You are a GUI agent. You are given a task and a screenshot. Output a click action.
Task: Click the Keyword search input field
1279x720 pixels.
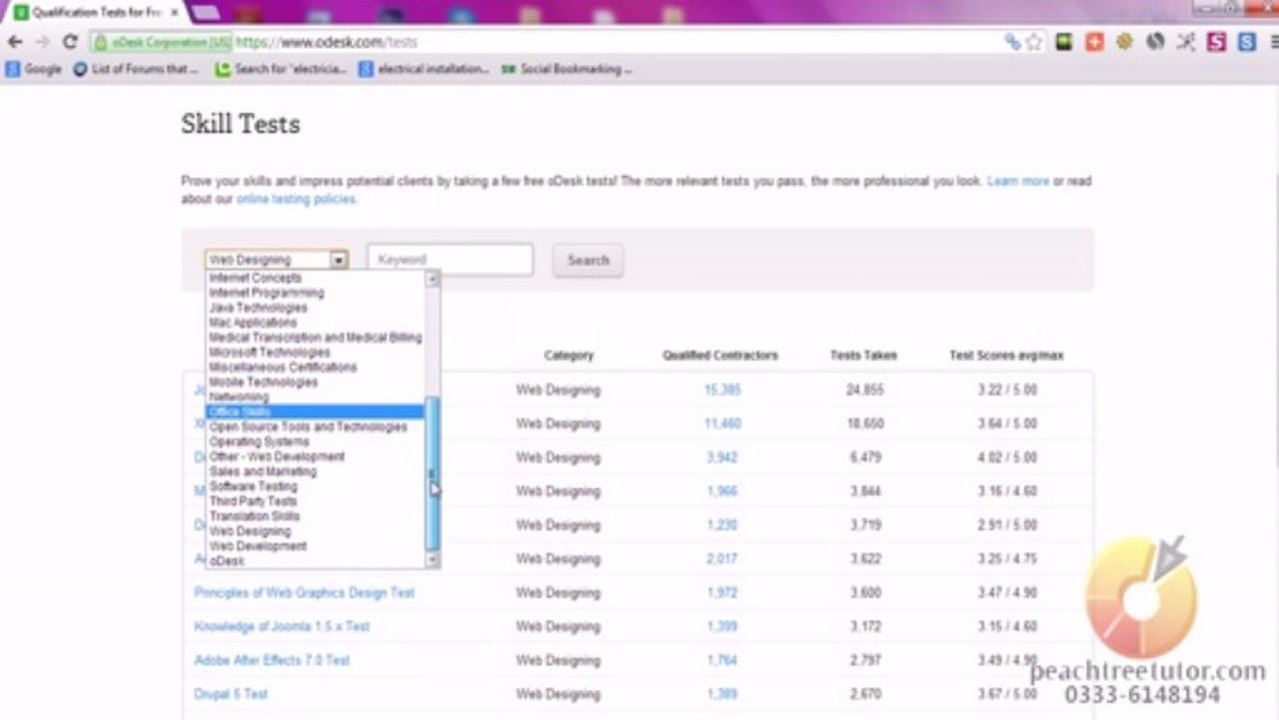(450, 260)
